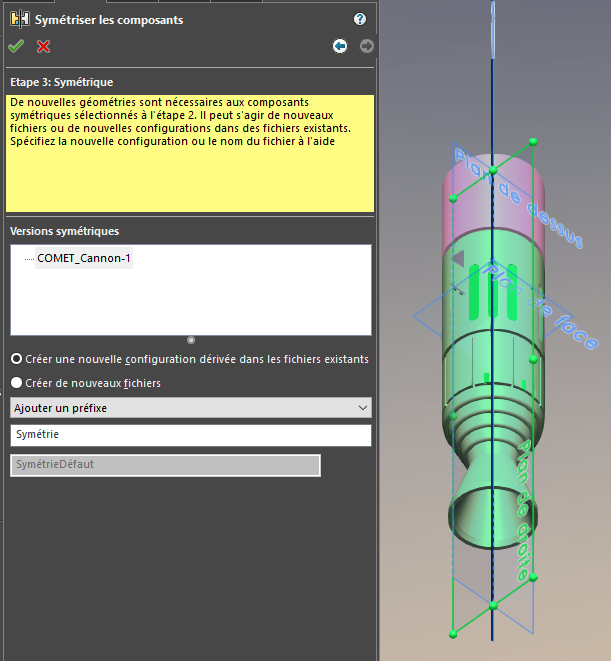Select the Plan de dessus label in viewport
This screenshot has height=661, width=611.
[x=519, y=198]
